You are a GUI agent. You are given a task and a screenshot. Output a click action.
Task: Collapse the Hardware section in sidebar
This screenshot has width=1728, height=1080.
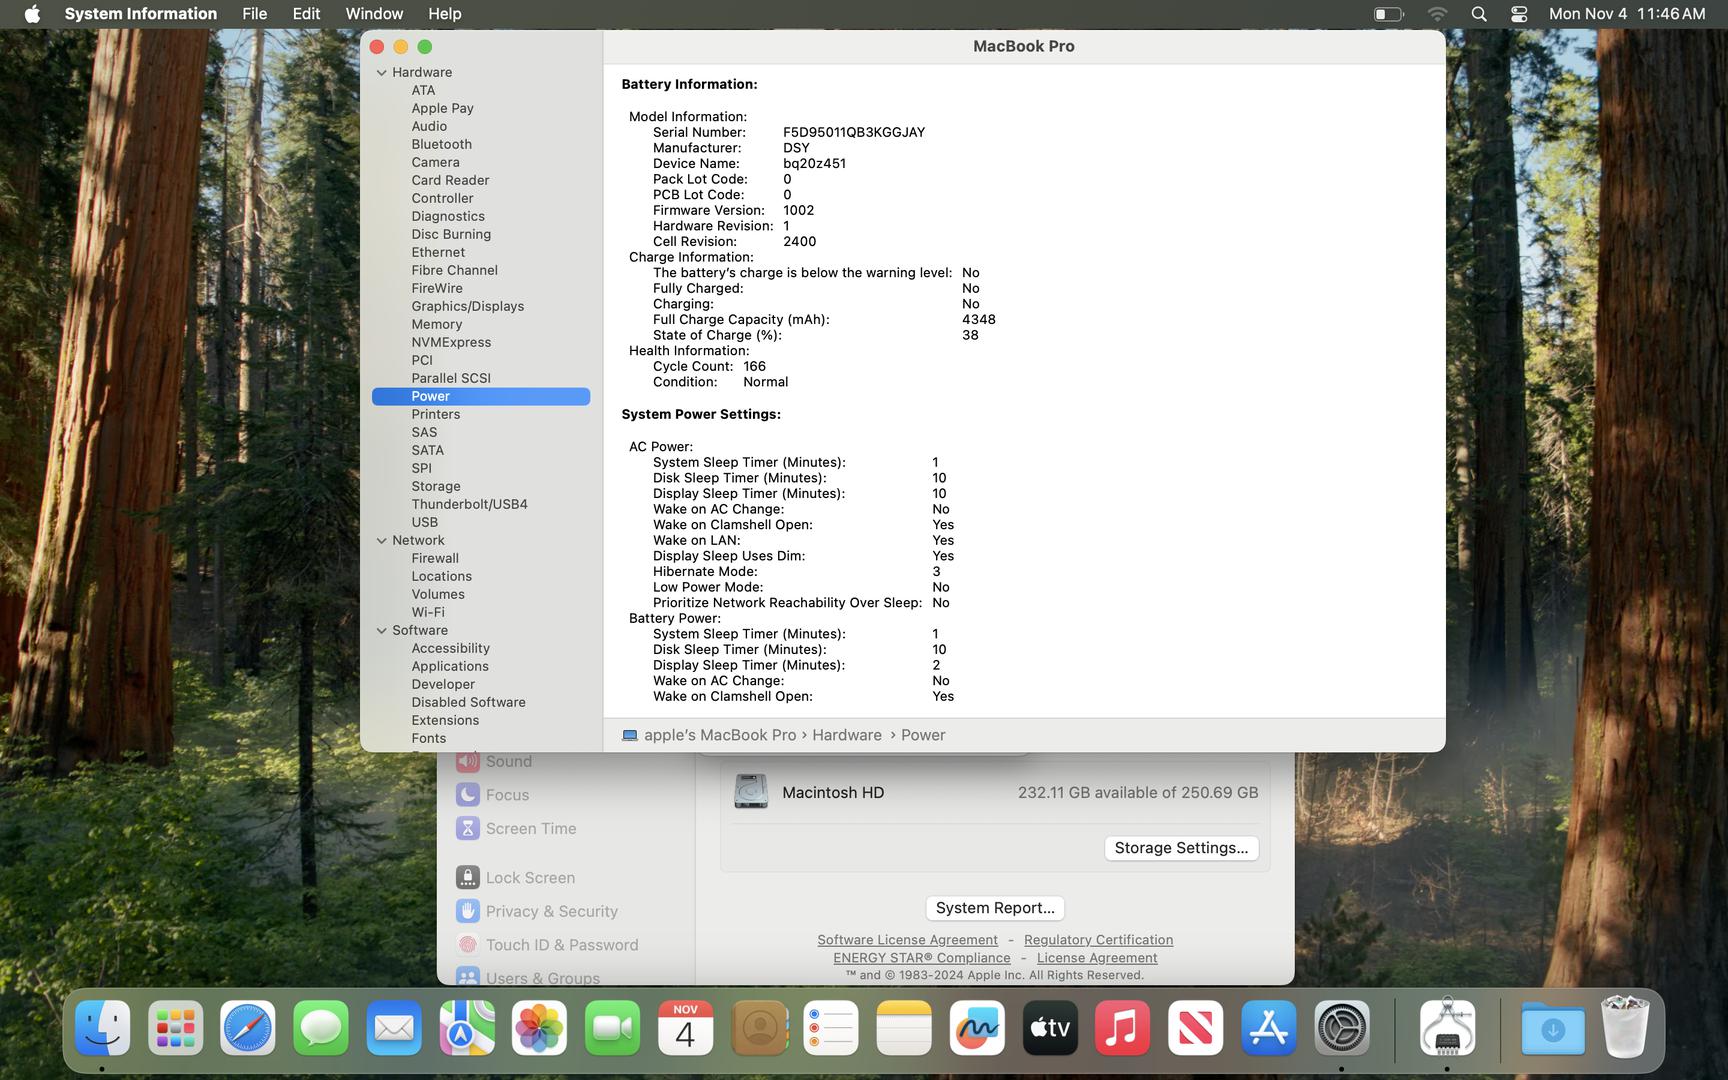(x=381, y=72)
